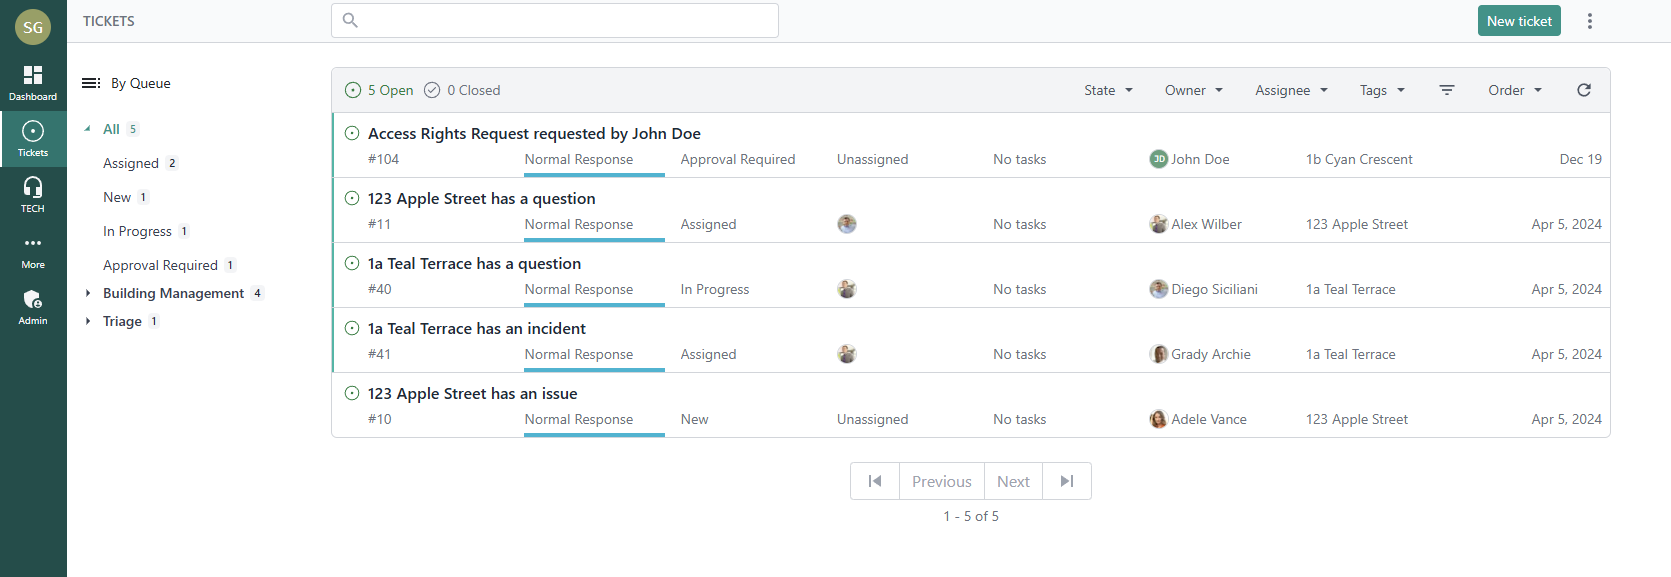Expand the Building Management queue
Image resolution: width=1671 pixels, height=577 pixels.
(x=88, y=293)
